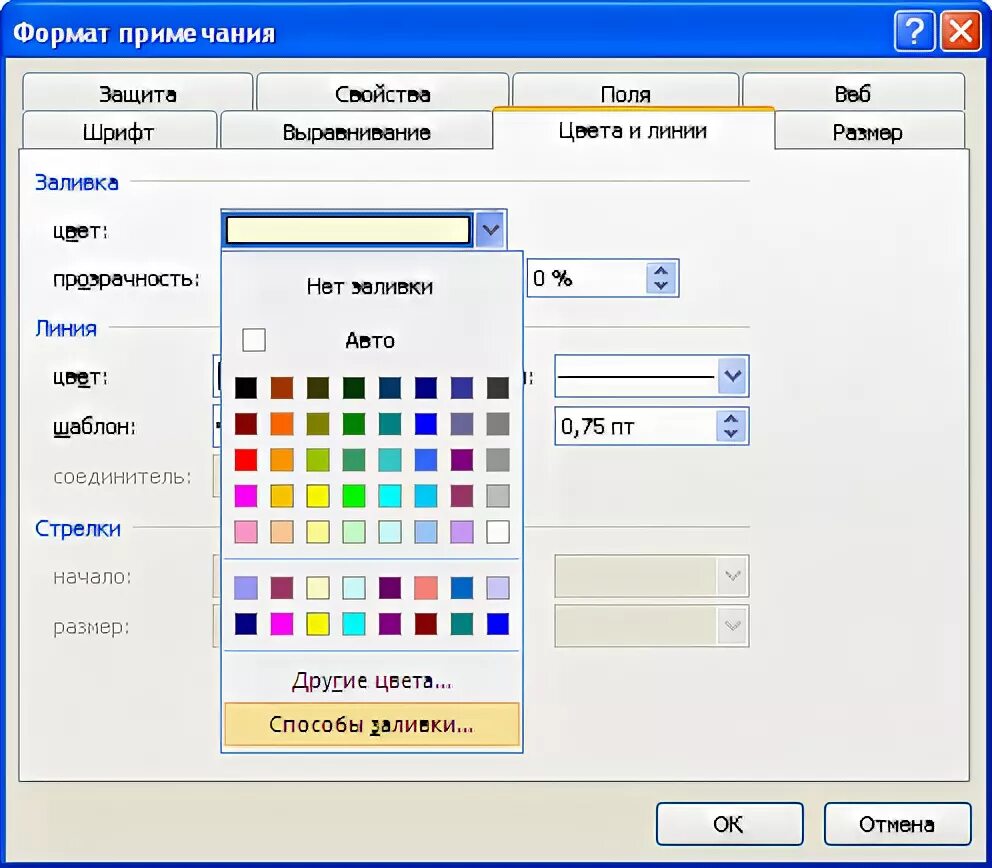Click the шаблон: label

coord(94,427)
